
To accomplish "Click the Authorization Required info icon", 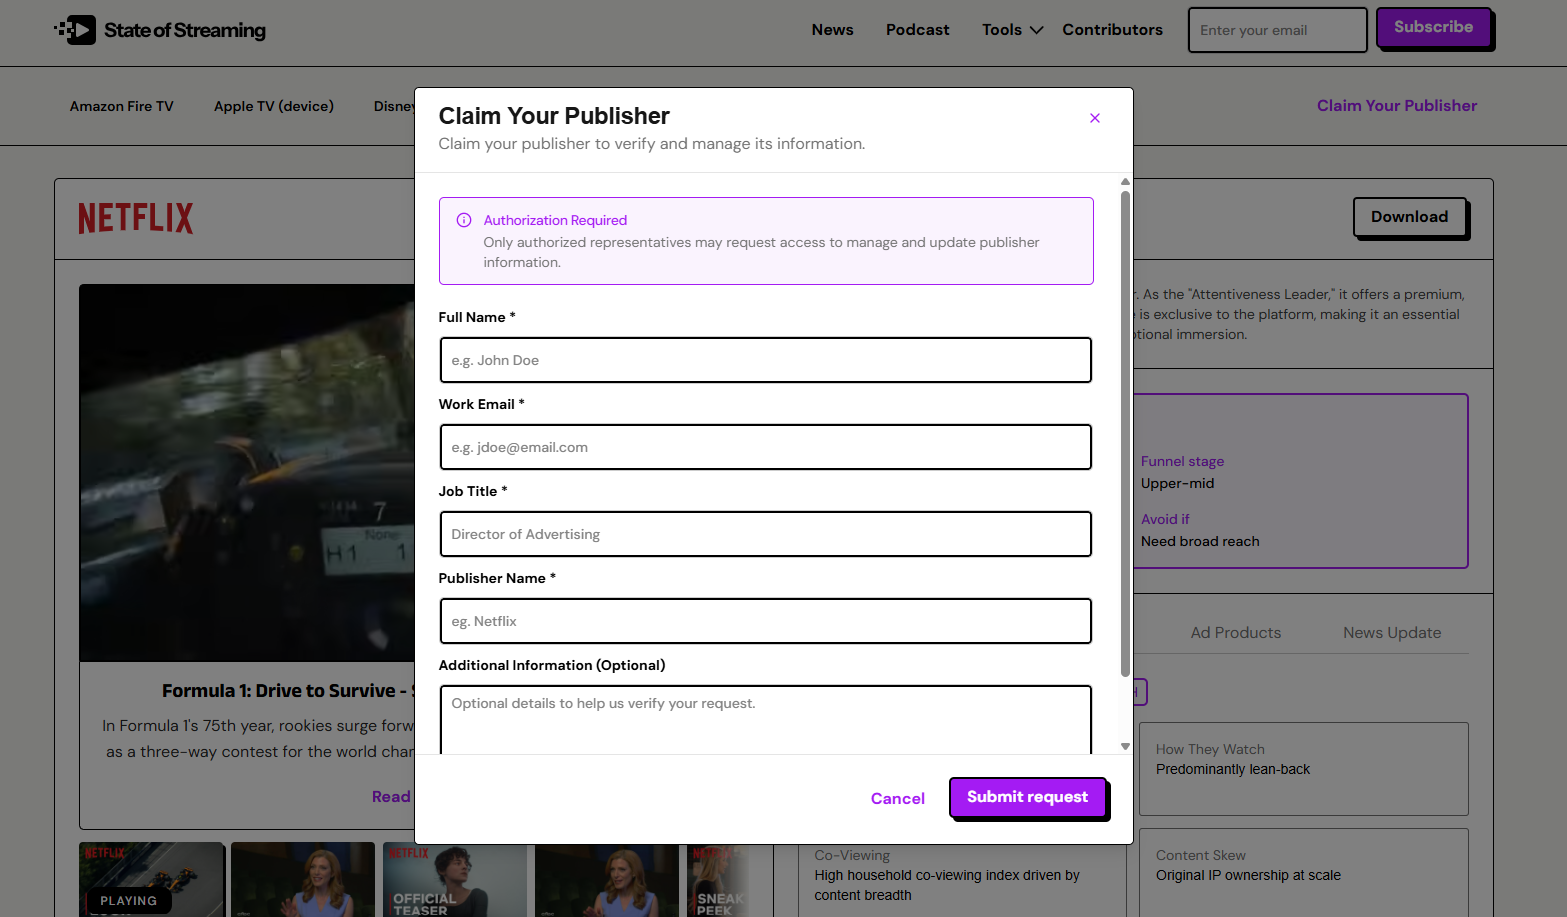I will point(464,220).
